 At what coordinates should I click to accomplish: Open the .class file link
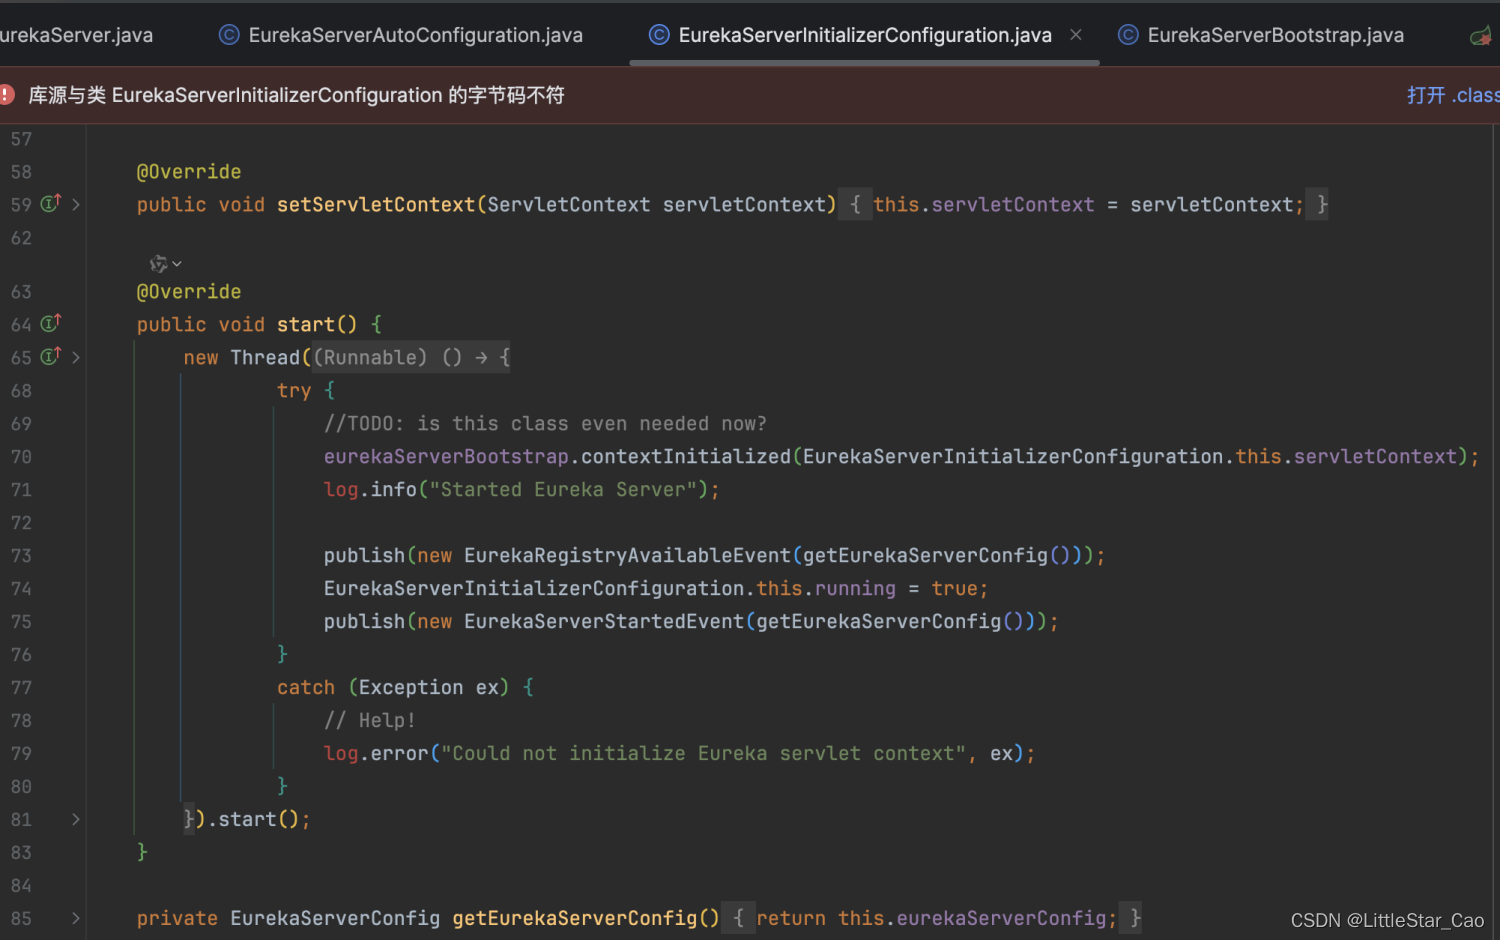click(1453, 95)
